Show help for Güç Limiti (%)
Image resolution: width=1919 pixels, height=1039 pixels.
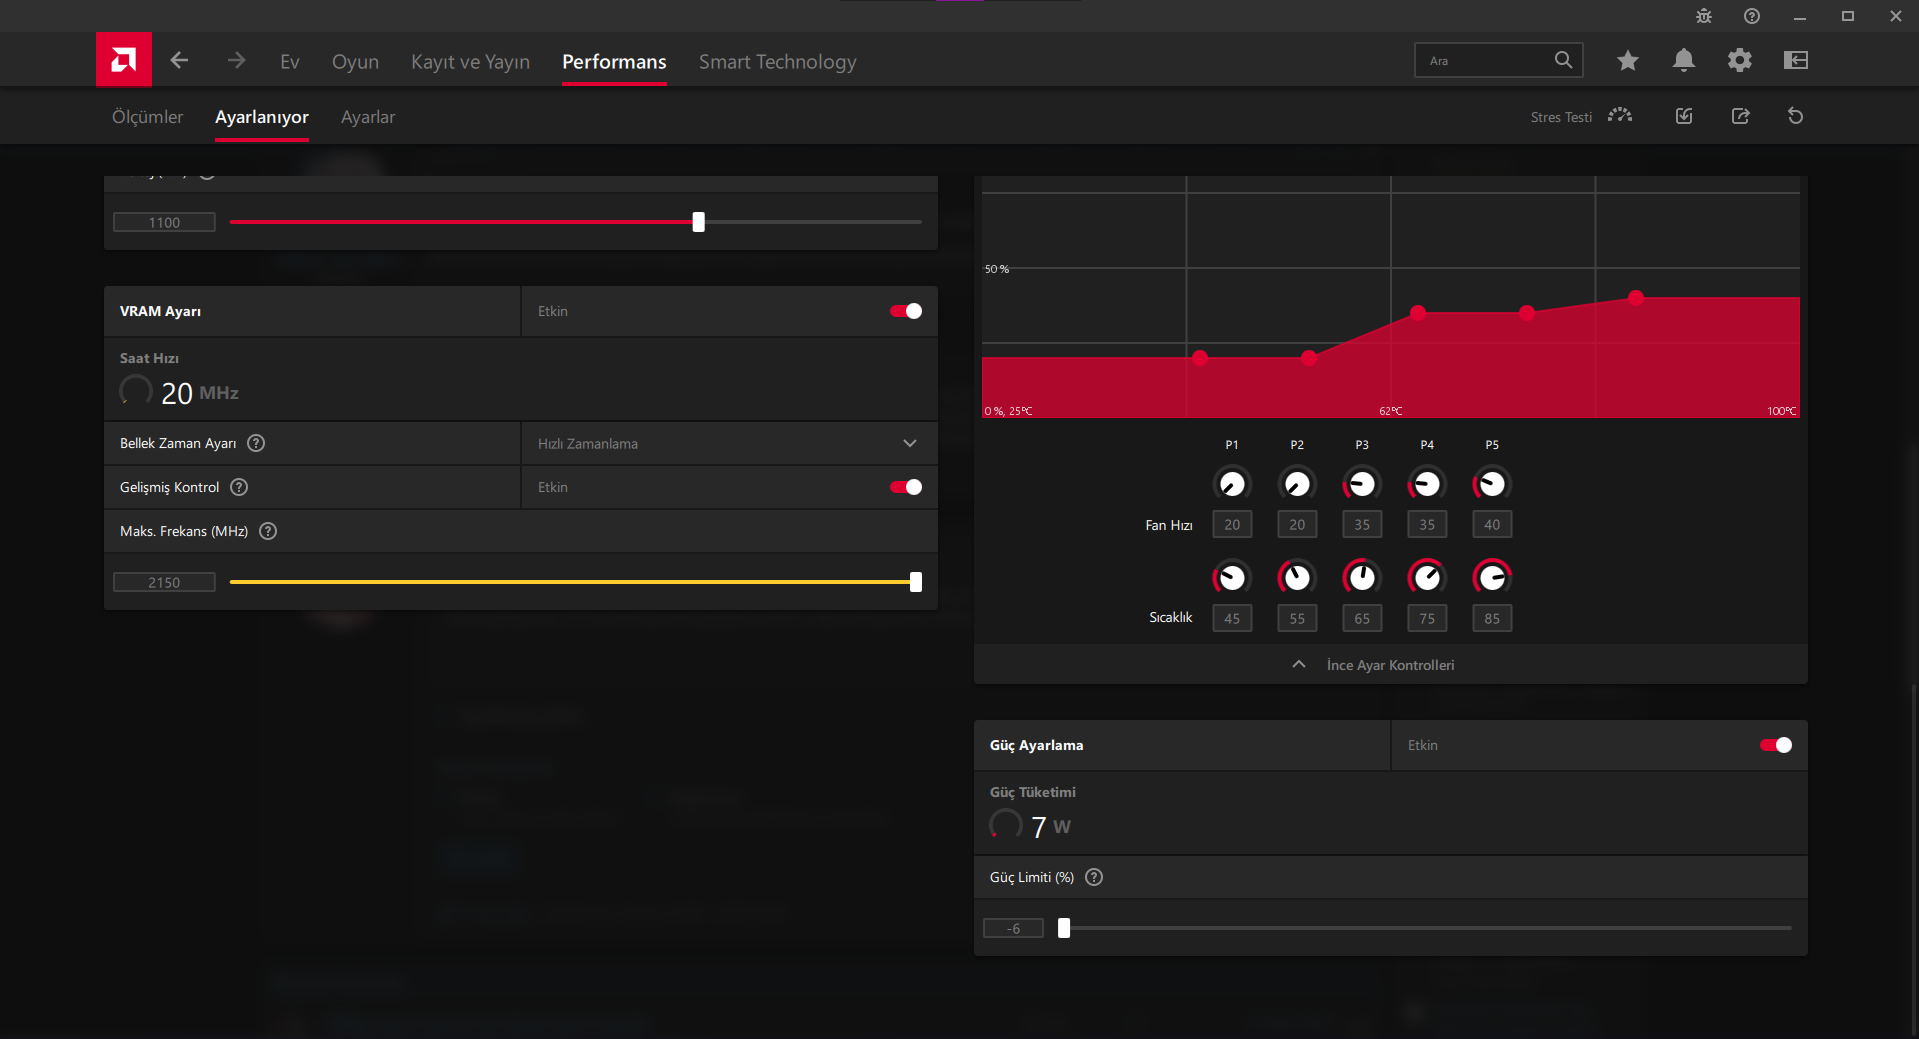point(1094,877)
